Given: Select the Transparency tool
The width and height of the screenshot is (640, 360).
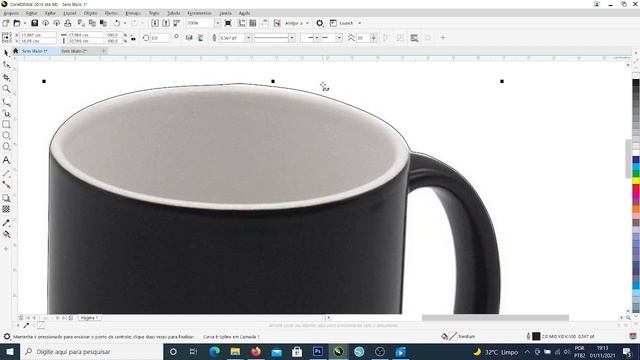Looking at the screenshot, I should click(x=6, y=209).
